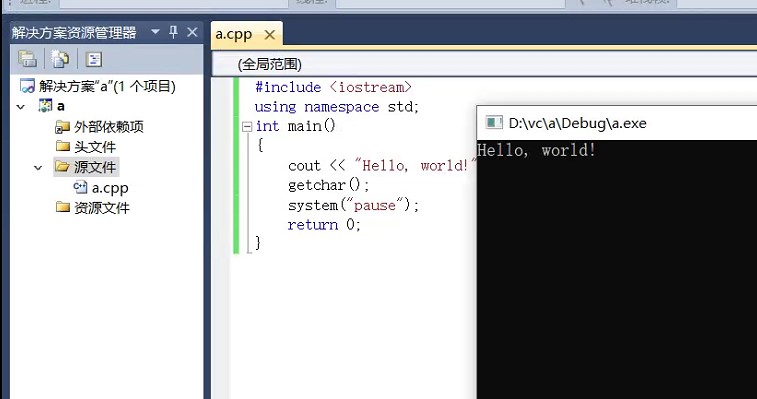Open a.cpp in the solution tree
Screen dimensions: 757x399
click(x=110, y=188)
